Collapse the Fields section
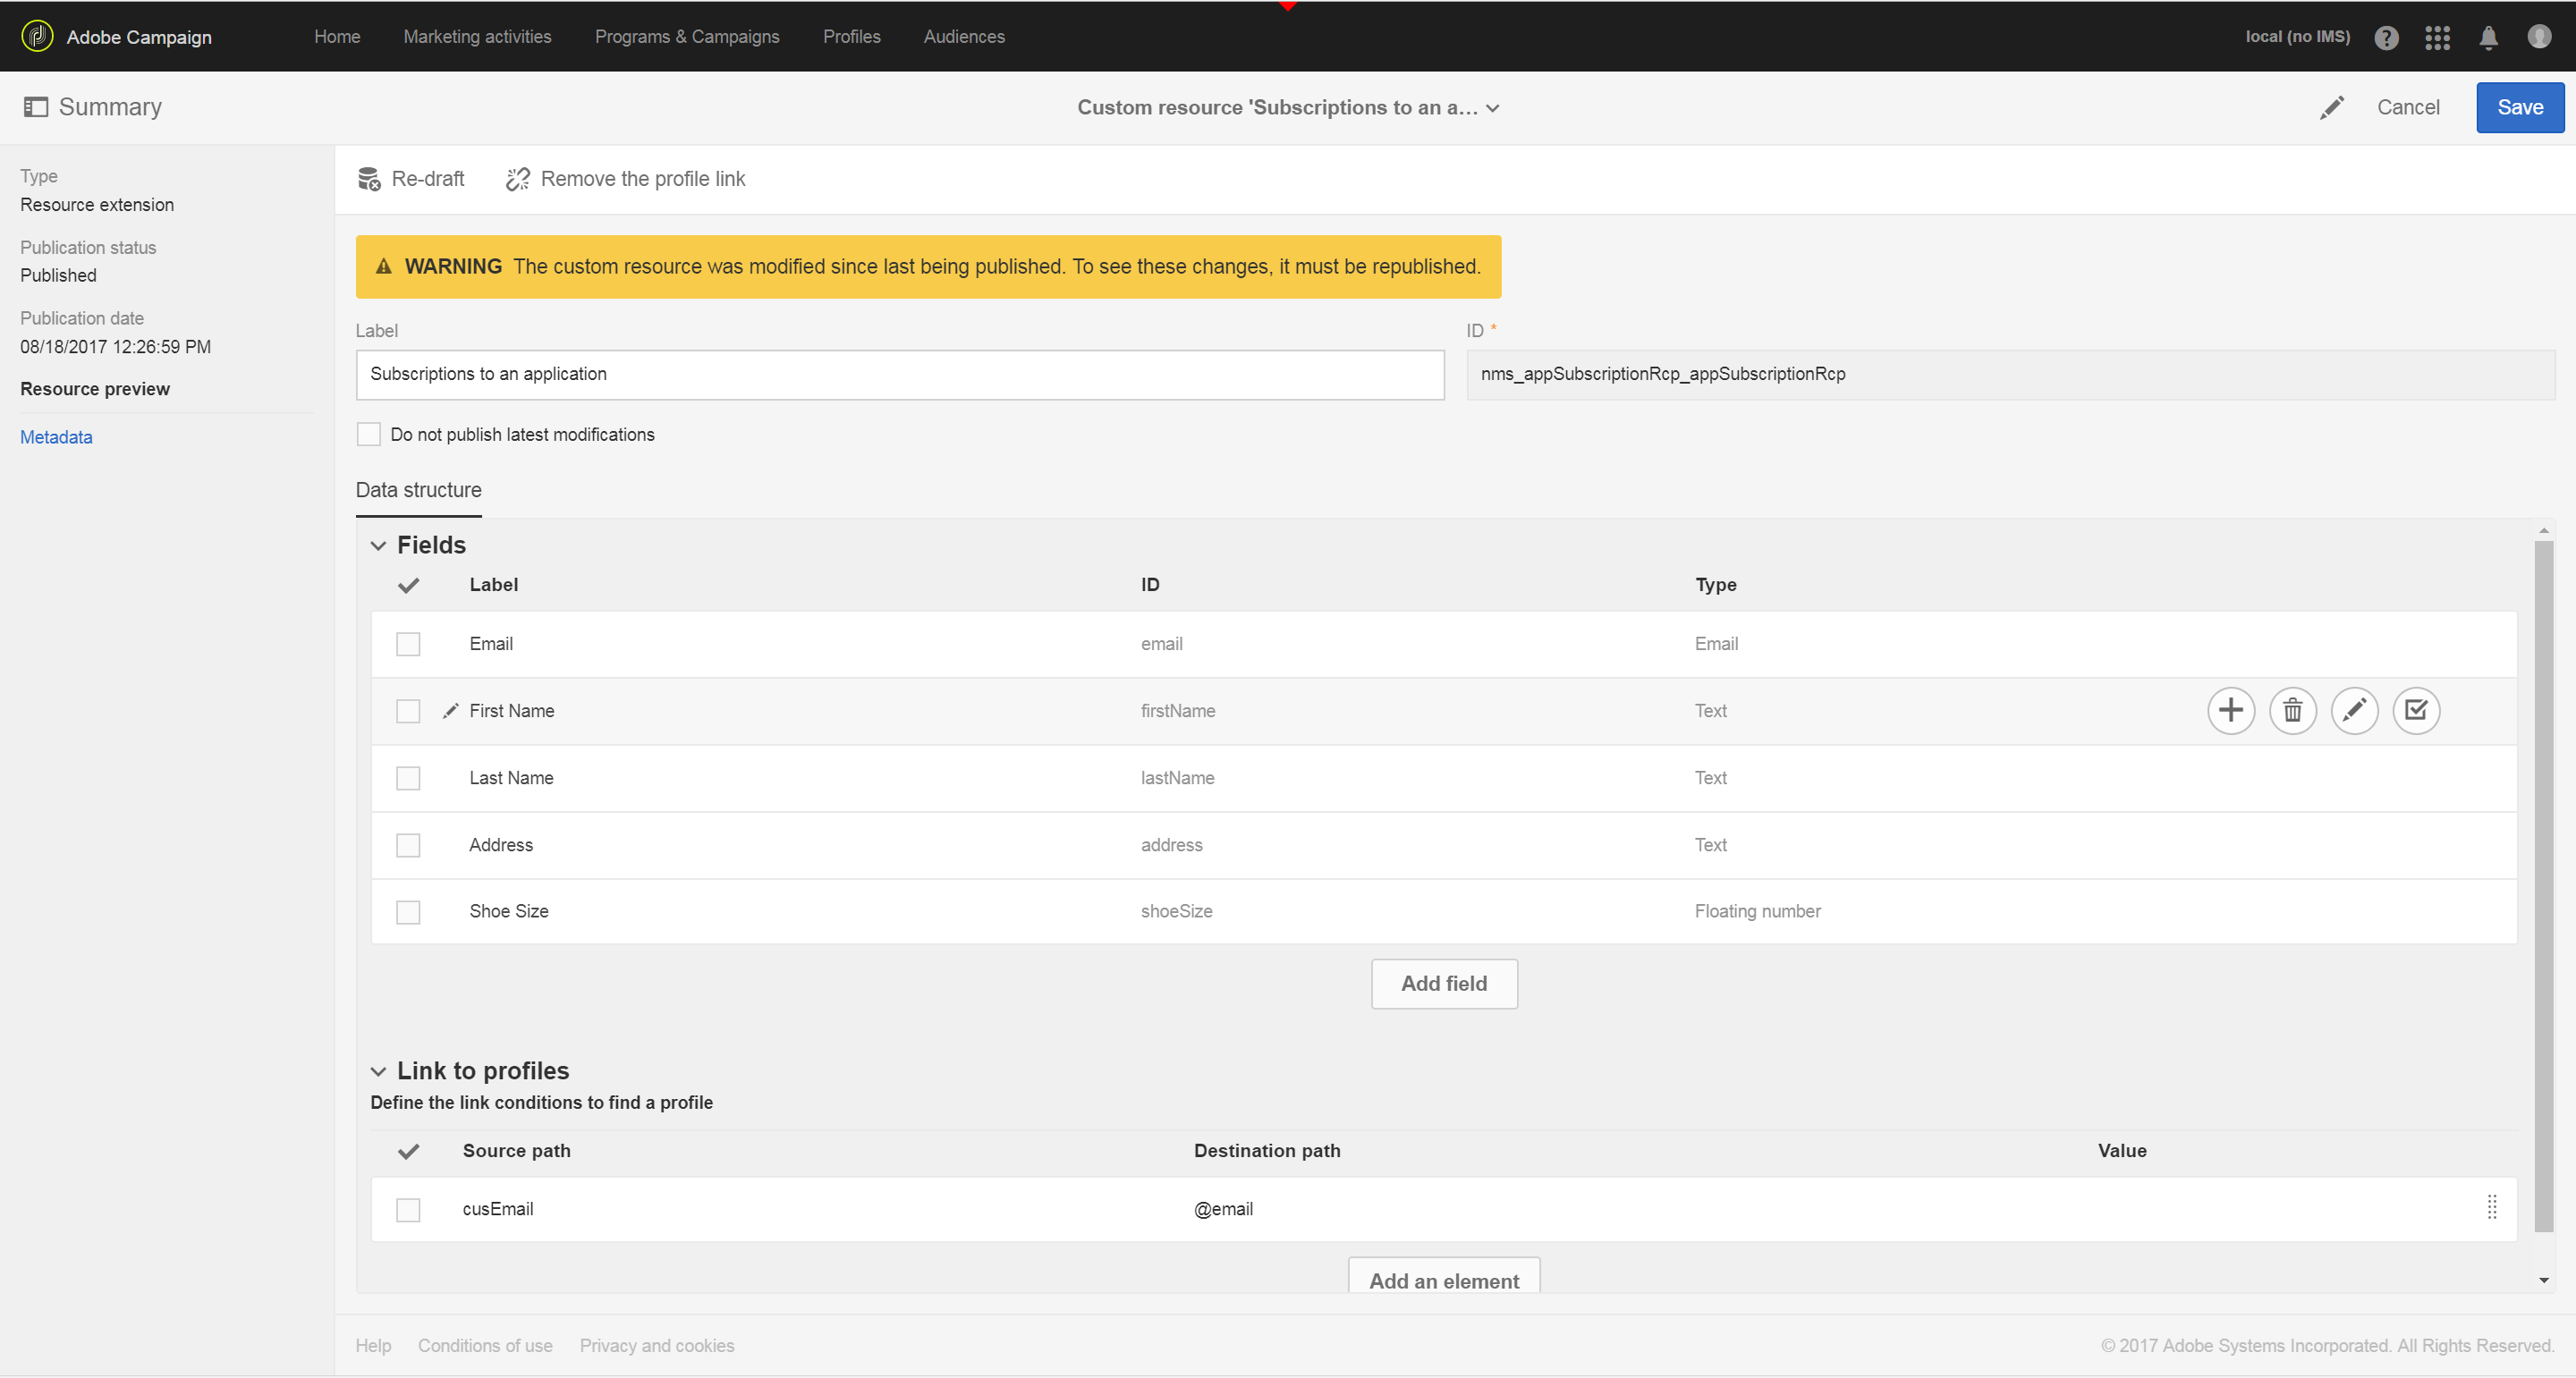Screen dimensions: 2576x1378 coord(378,546)
